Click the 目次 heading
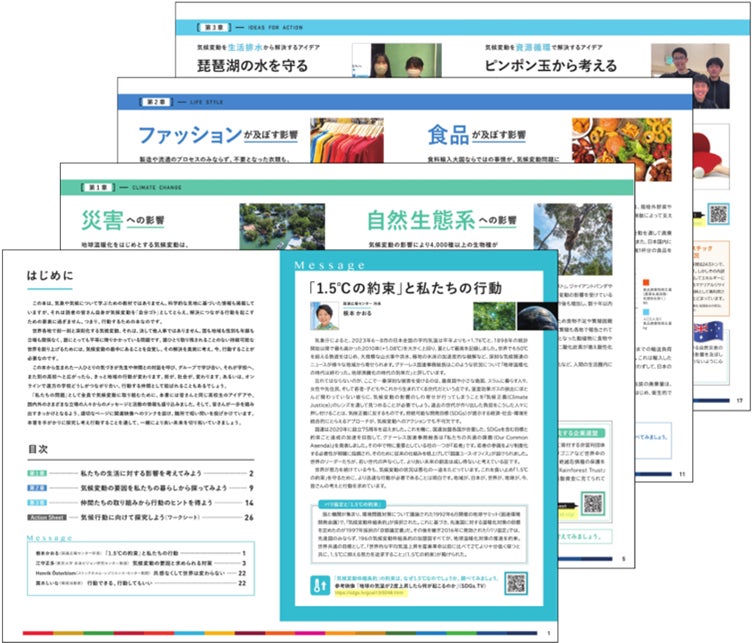Image resolution: width=752 pixels, height=643 pixels. point(37,449)
